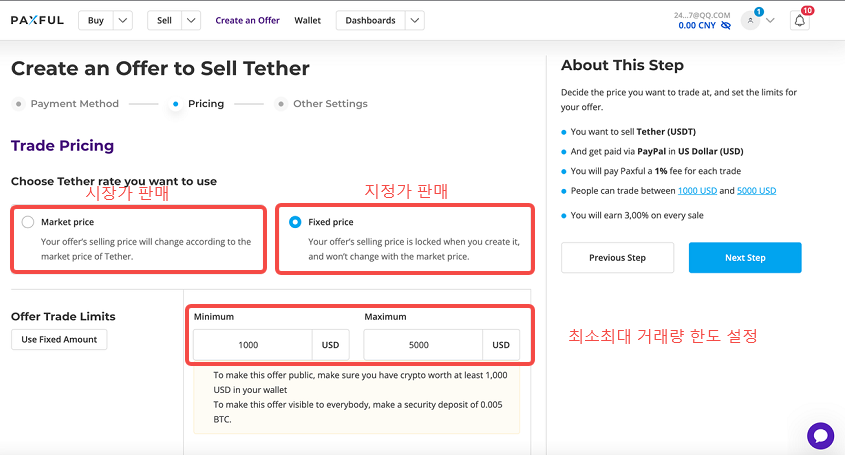Focus the Maximum amount input field

pyautogui.click(x=423, y=345)
